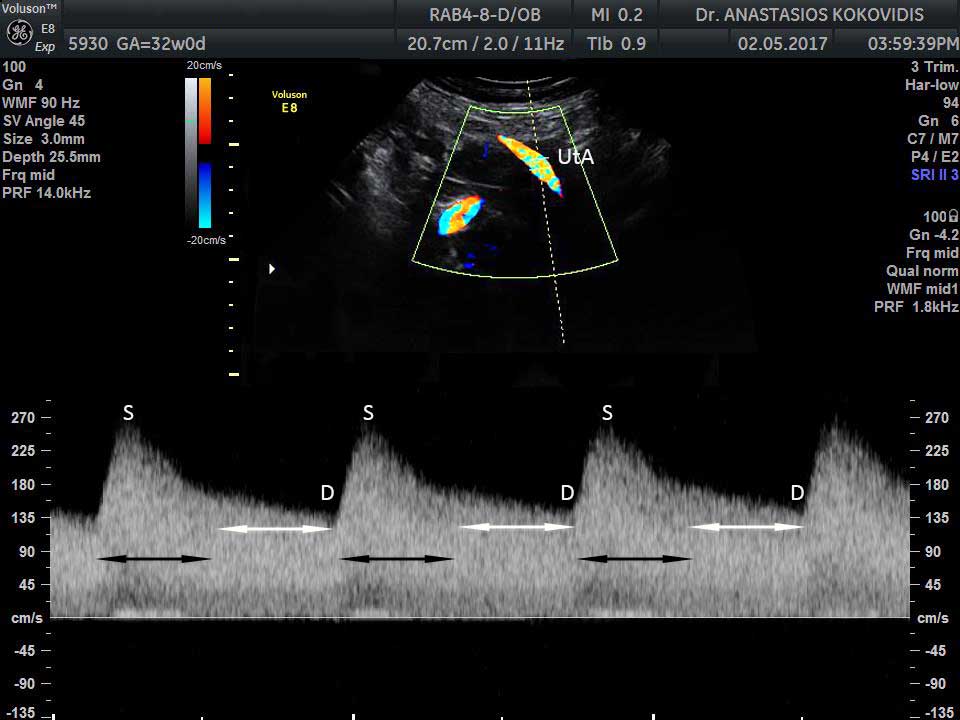Image resolution: width=960 pixels, height=720 pixels.
Task: Click the orange uterine artery color flow near UtA
Action: (x=530, y=164)
